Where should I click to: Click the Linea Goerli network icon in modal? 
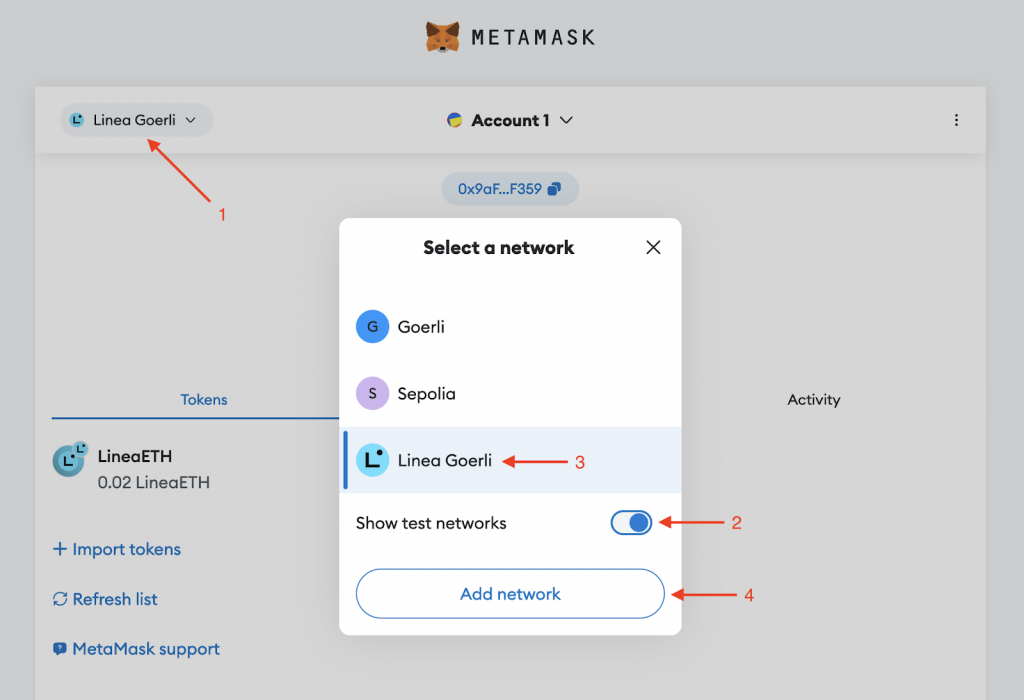click(x=371, y=460)
